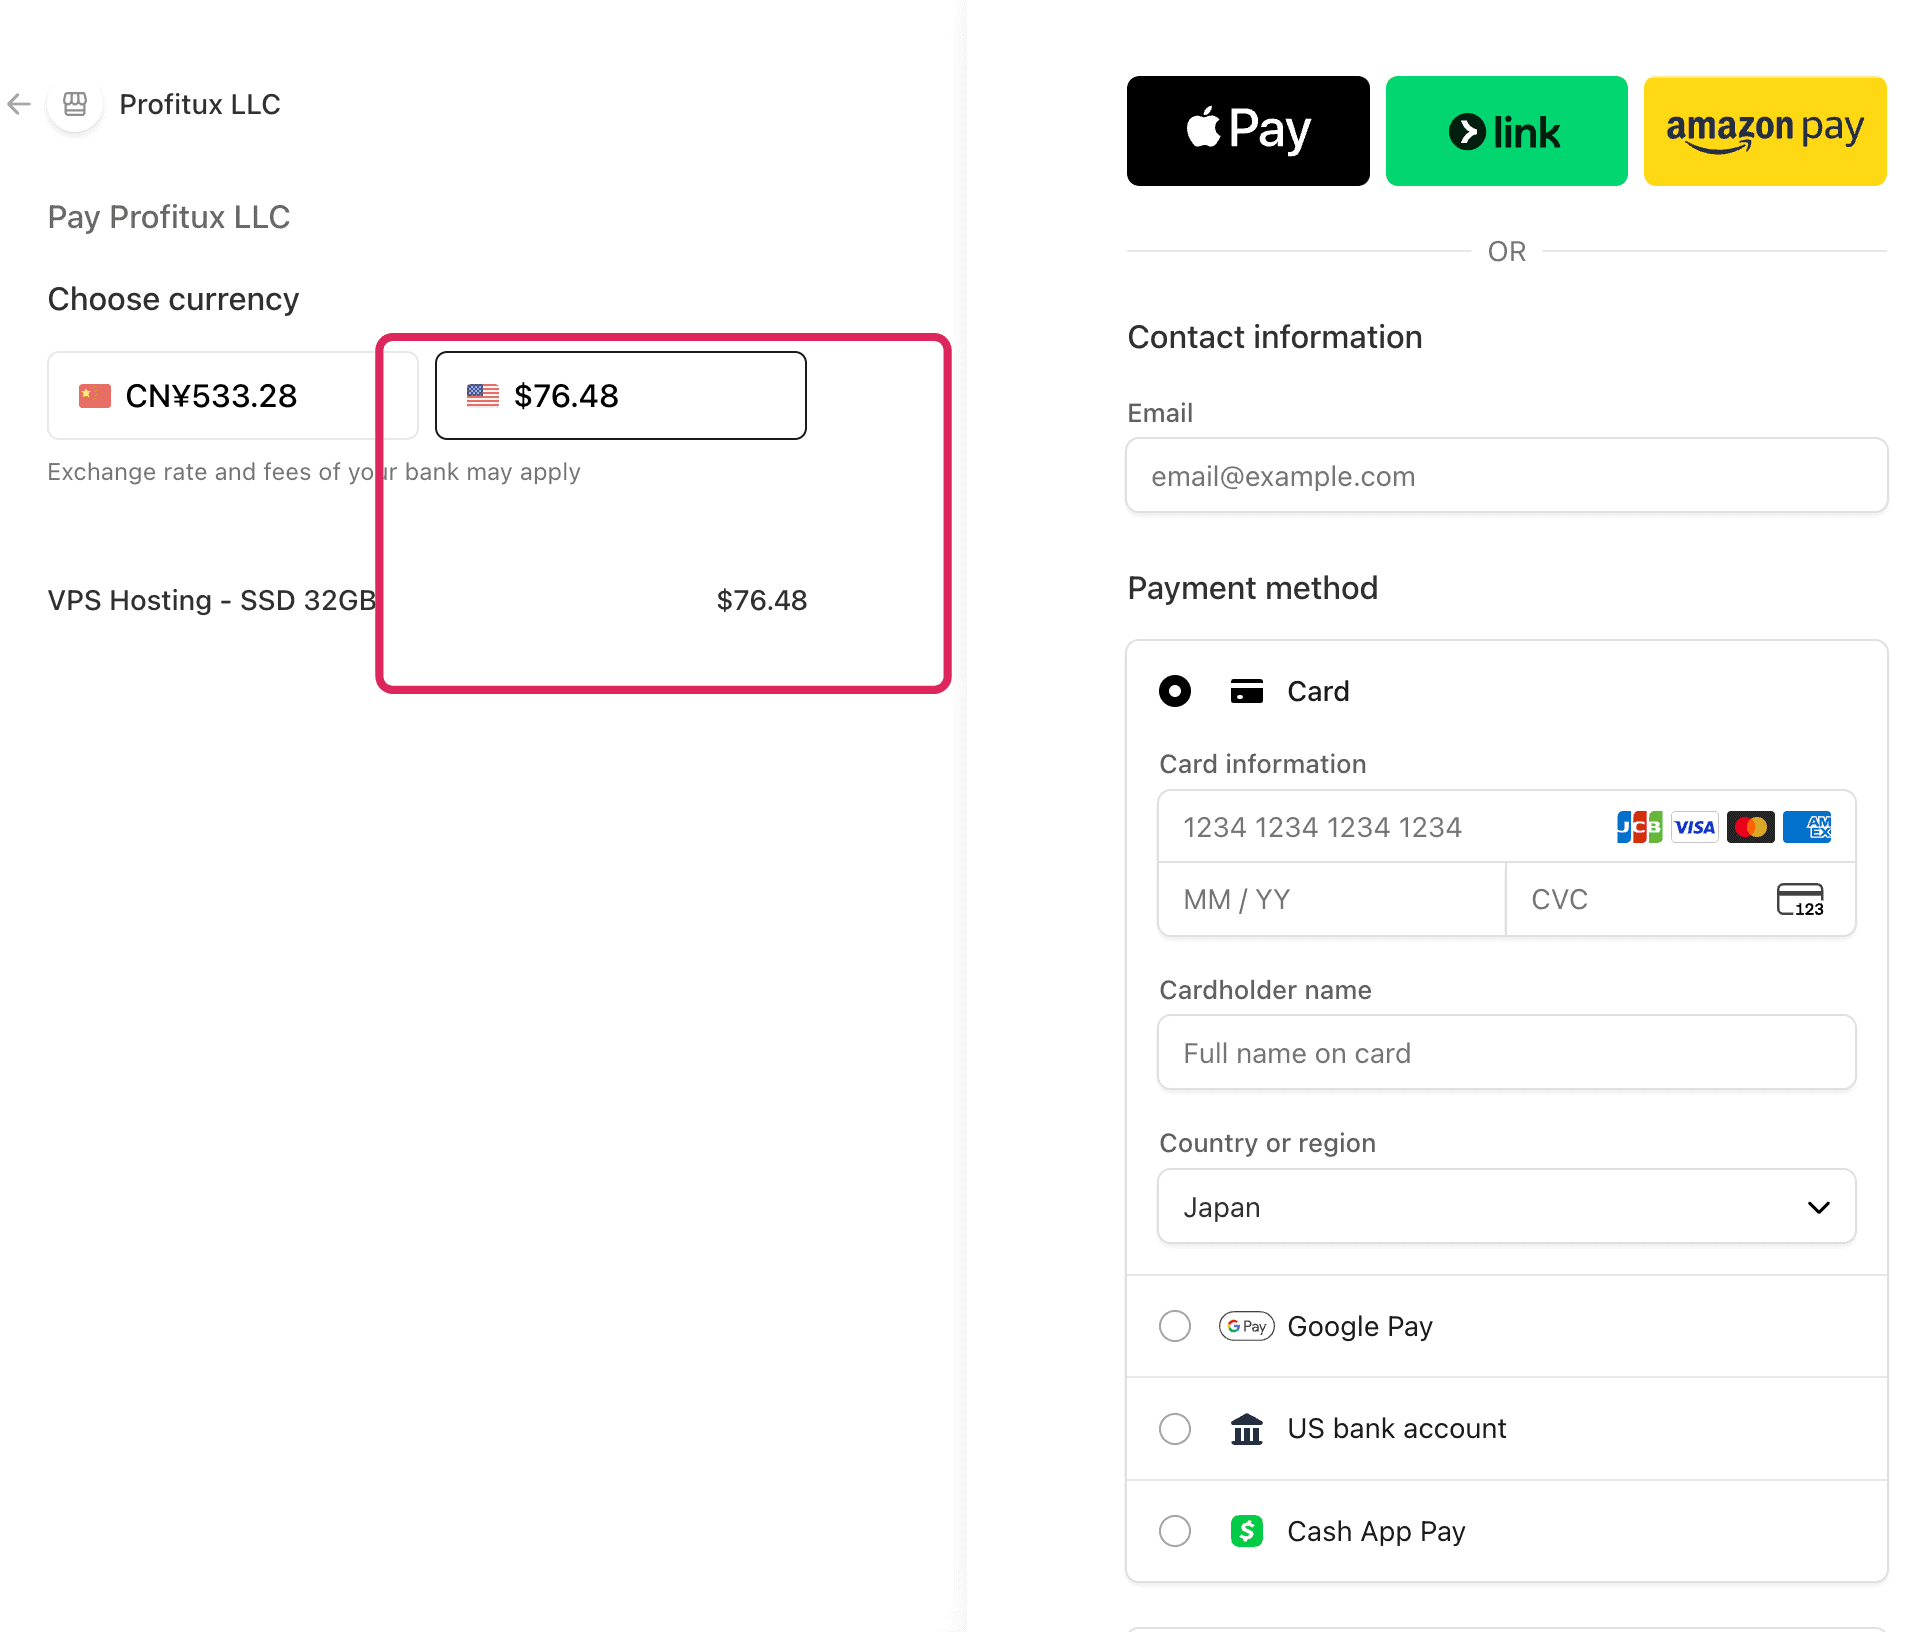Select the US bank account radio button
The width and height of the screenshot is (1906, 1632).
[x=1175, y=1429]
